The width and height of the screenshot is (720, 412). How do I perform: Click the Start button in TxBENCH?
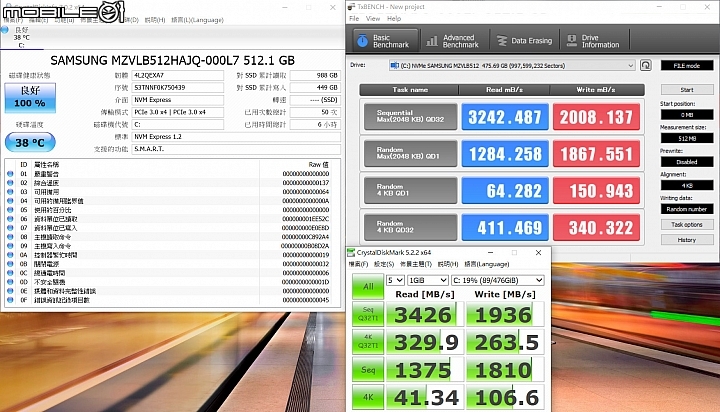click(687, 90)
